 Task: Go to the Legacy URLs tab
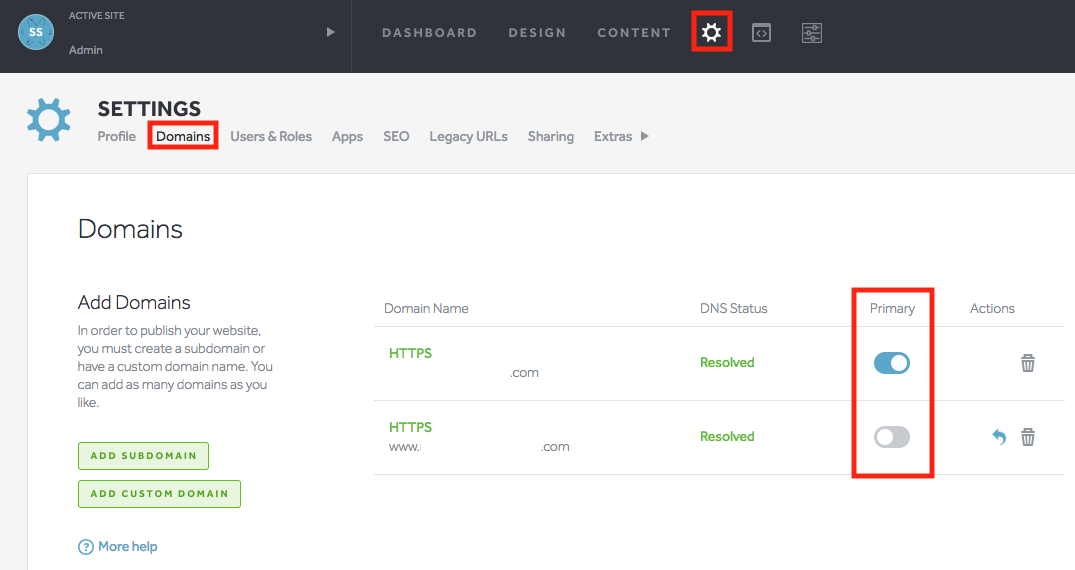(468, 136)
